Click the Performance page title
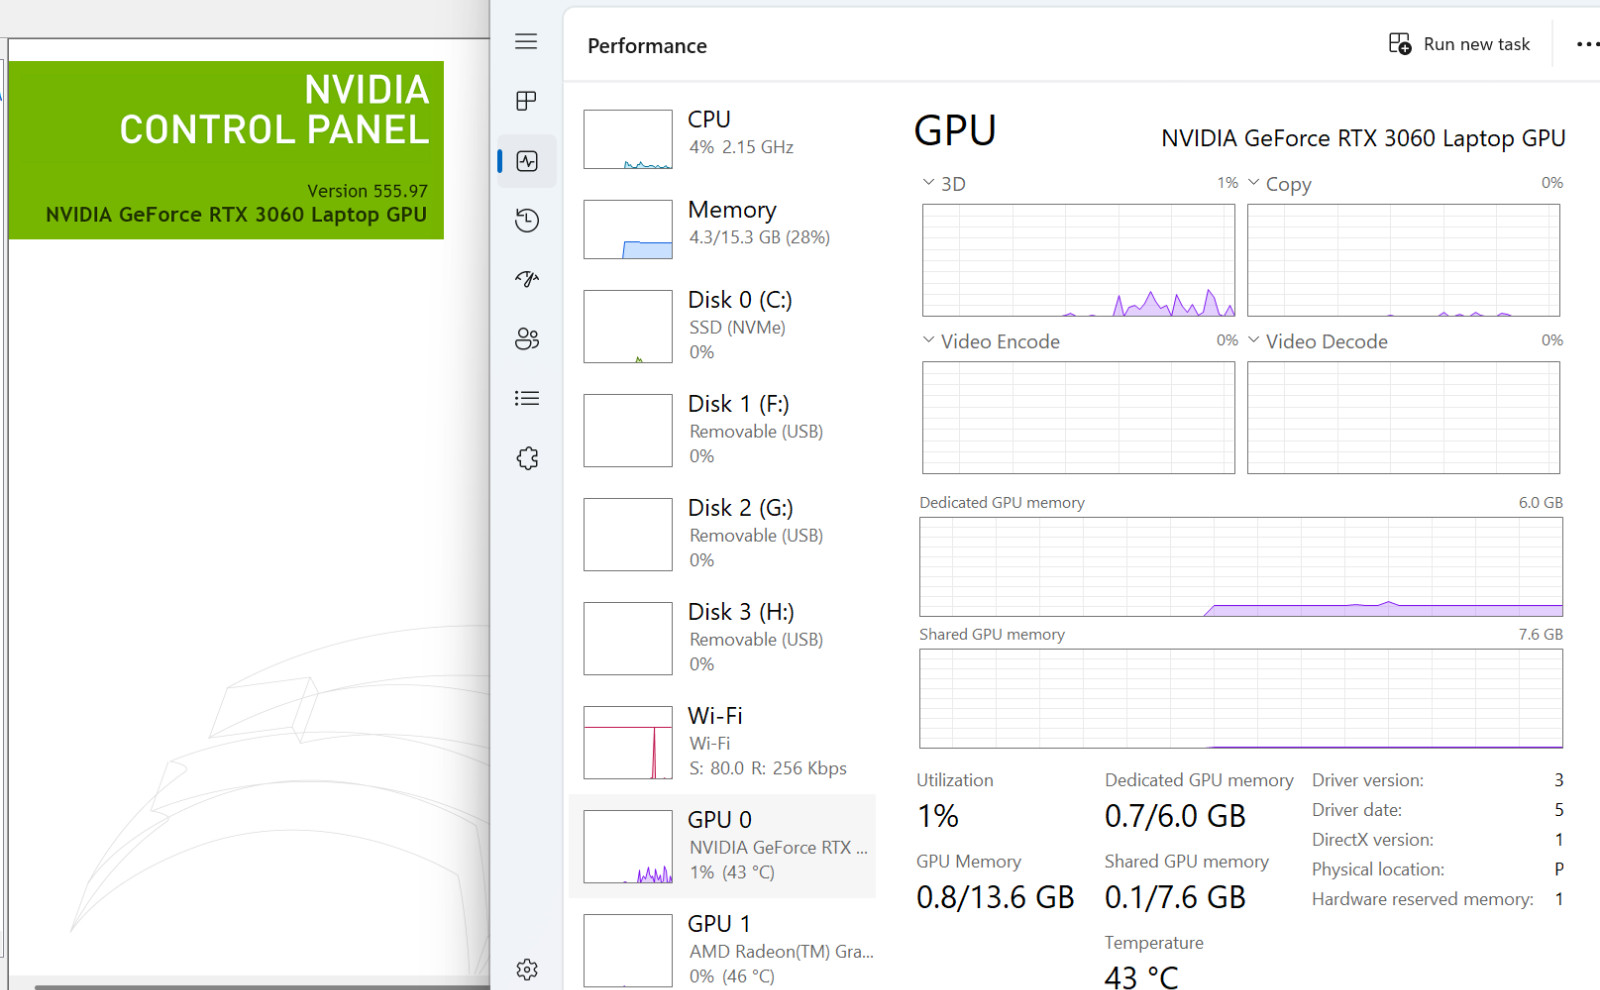Viewport: 1600px width, 990px height. coord(647,46)
